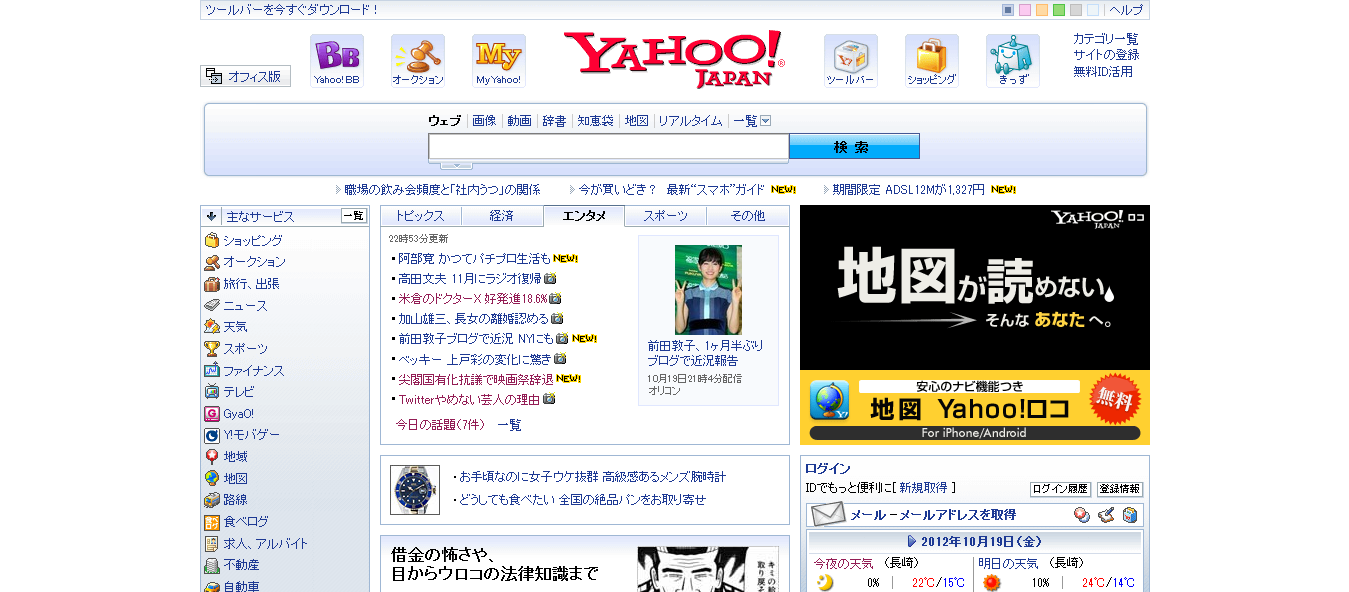Click the 登録情報 button
This screenshot has width=1349, height=592.
[1120, 489]
